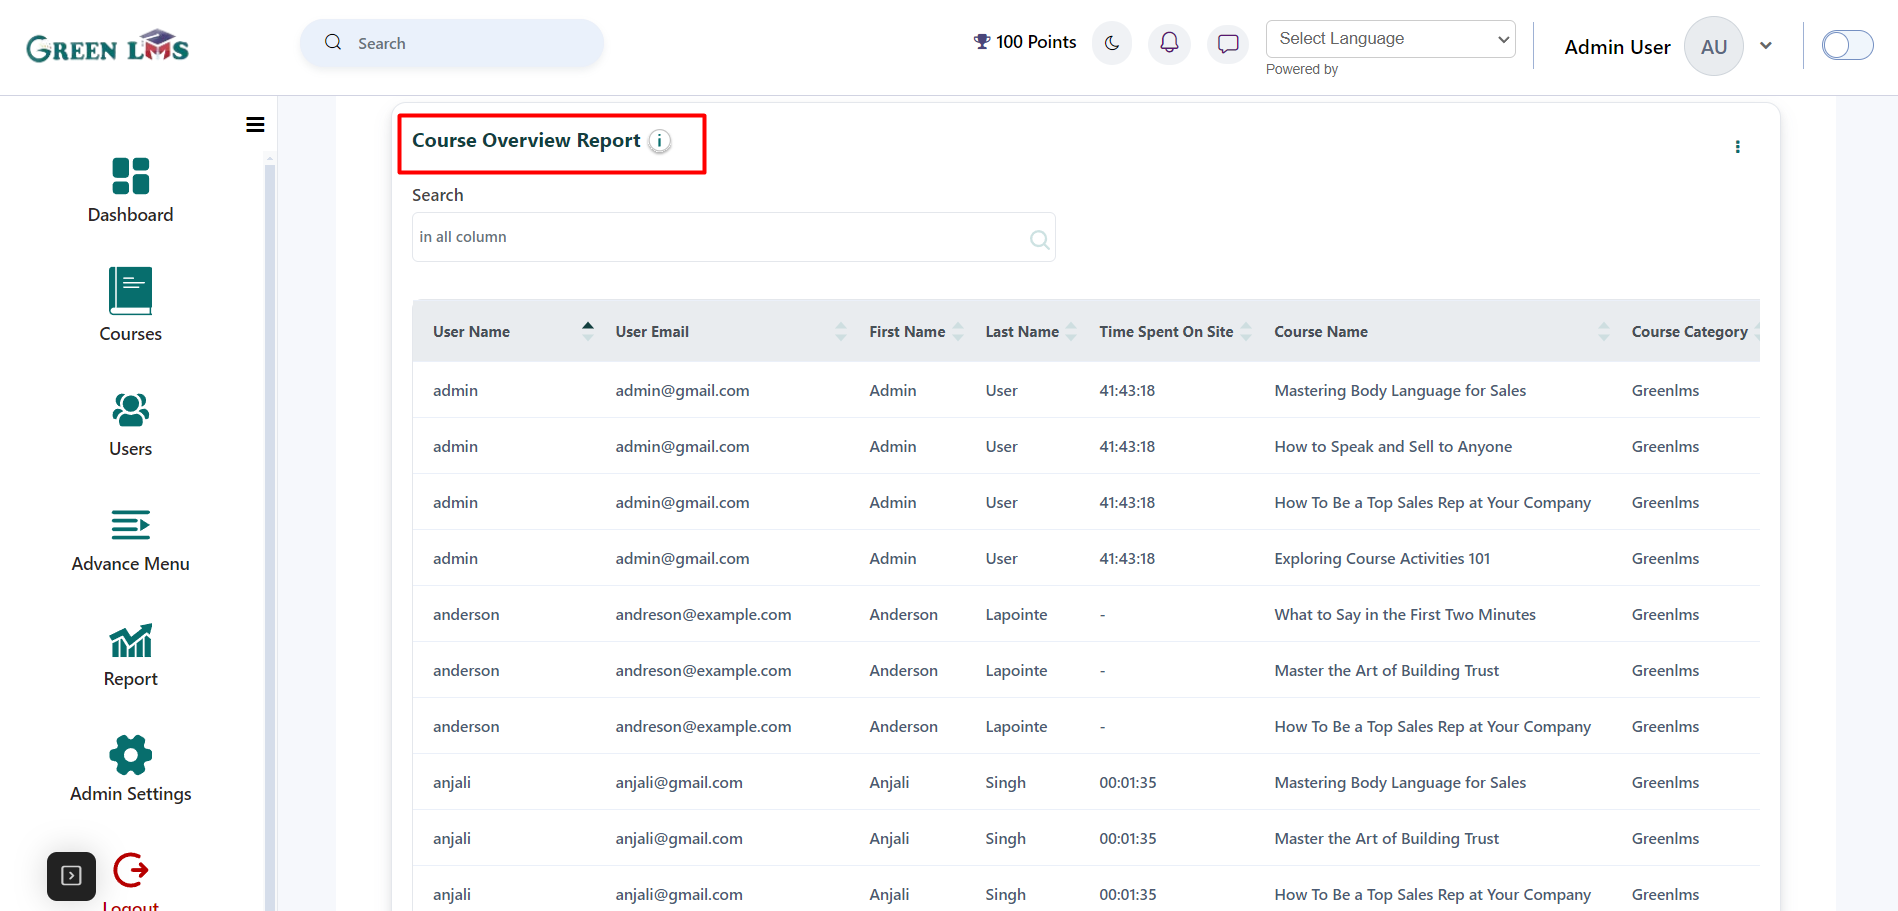Open the three-dot report options menu

coord(1737,147)
